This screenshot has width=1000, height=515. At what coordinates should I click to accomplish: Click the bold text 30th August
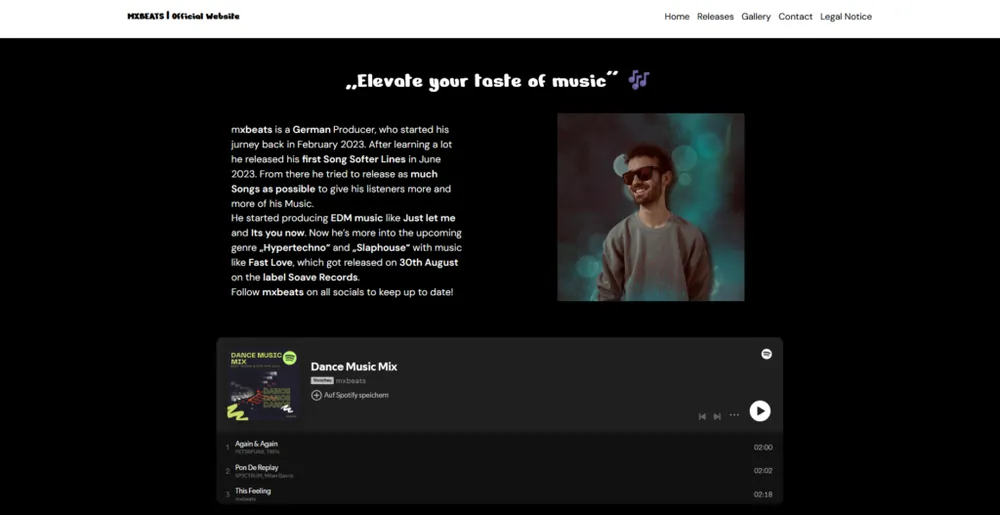(429, 262)
